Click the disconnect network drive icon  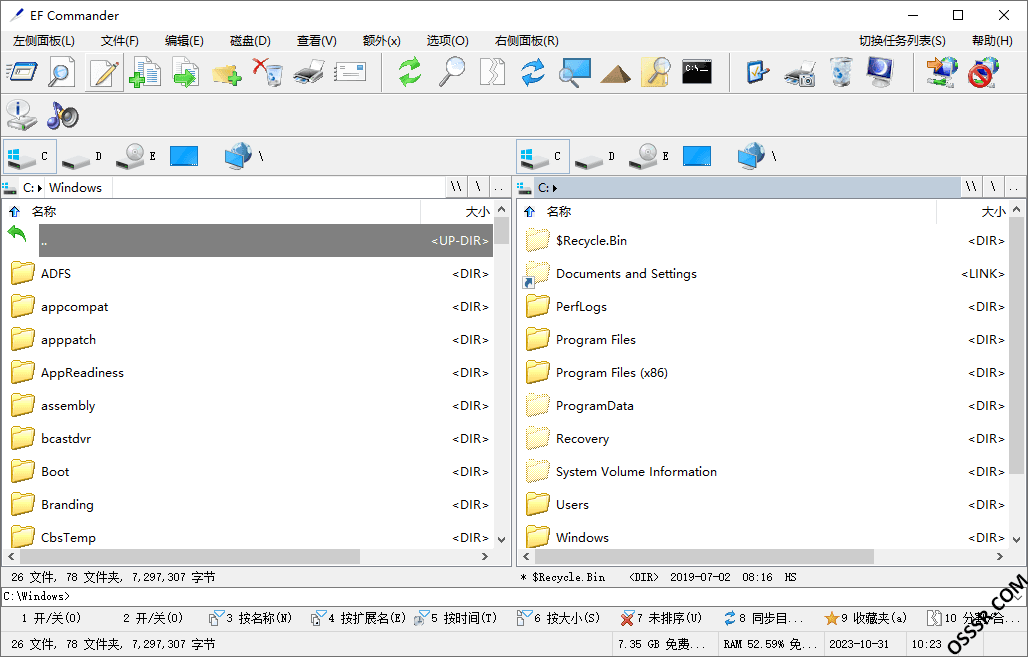[983, 72]
